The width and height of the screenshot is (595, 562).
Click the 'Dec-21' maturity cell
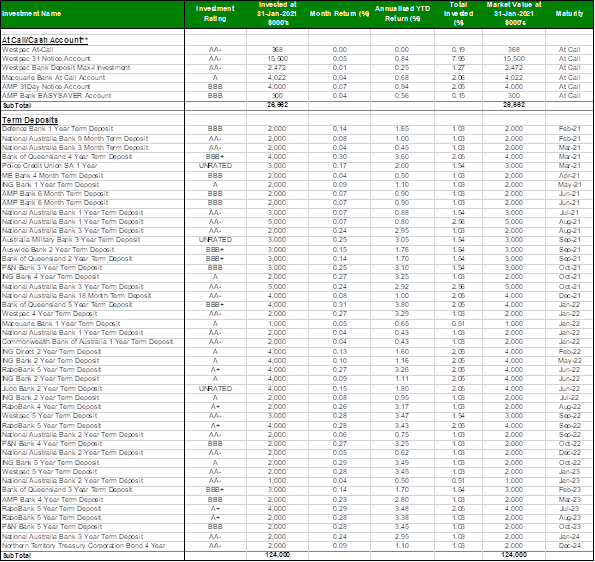click(569, 296)
